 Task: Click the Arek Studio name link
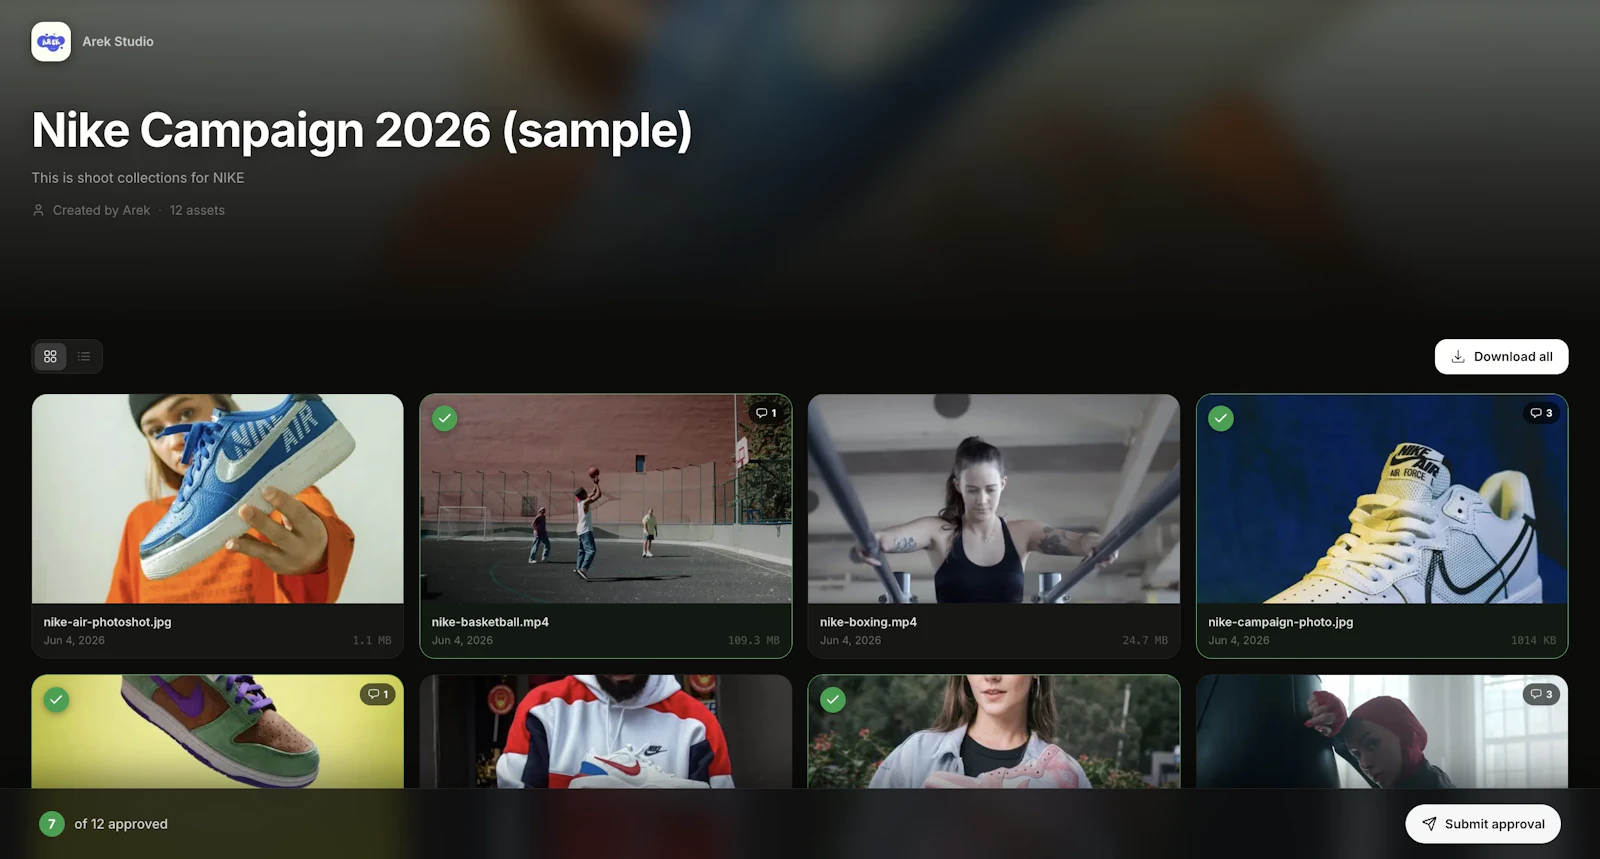(118, 42)
